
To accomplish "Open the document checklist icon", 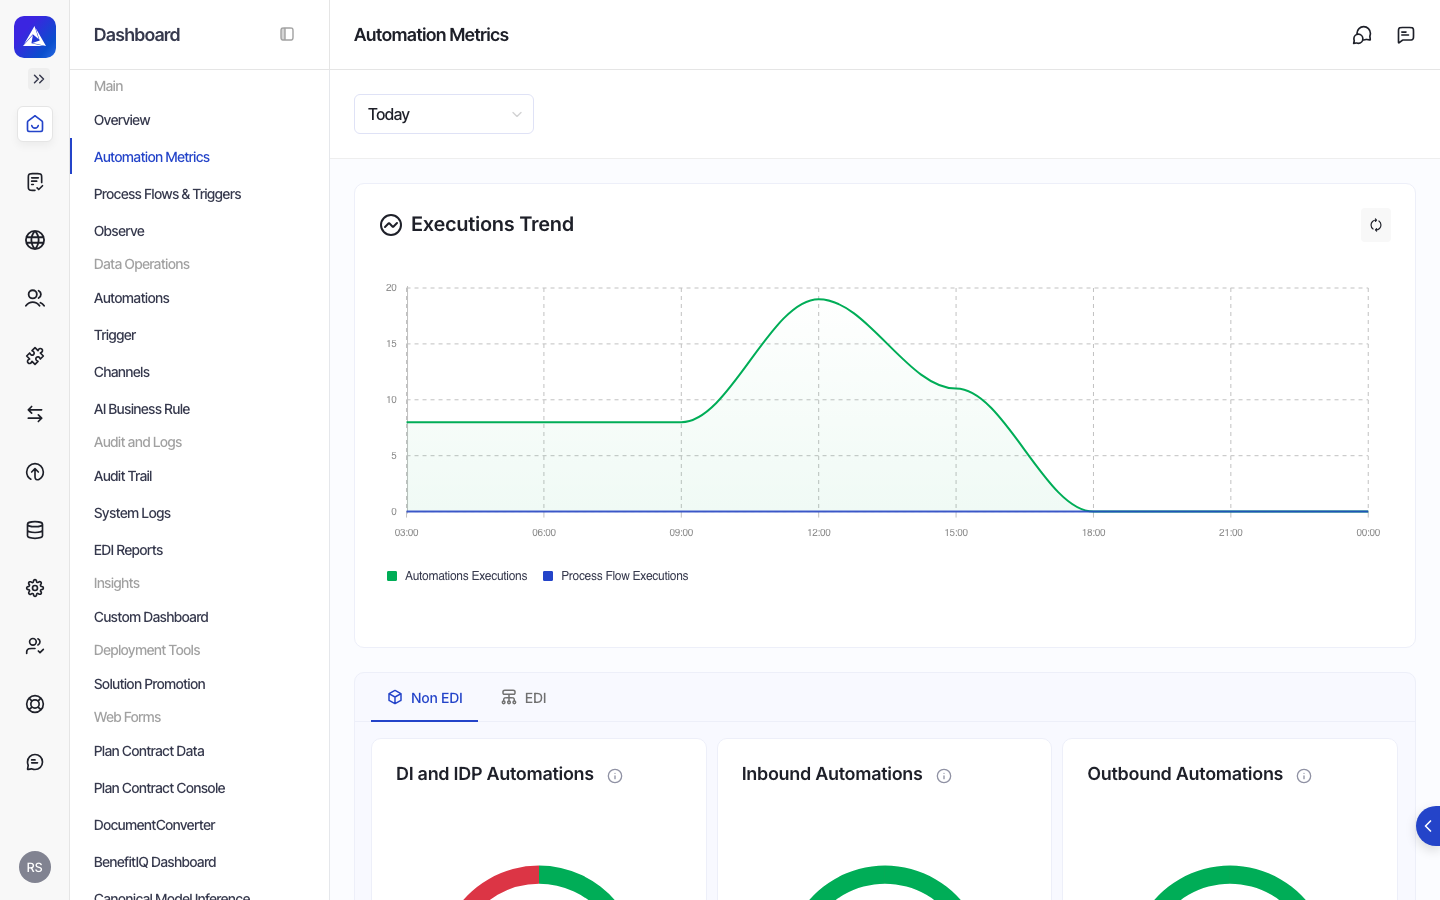I will coord(35,182).
